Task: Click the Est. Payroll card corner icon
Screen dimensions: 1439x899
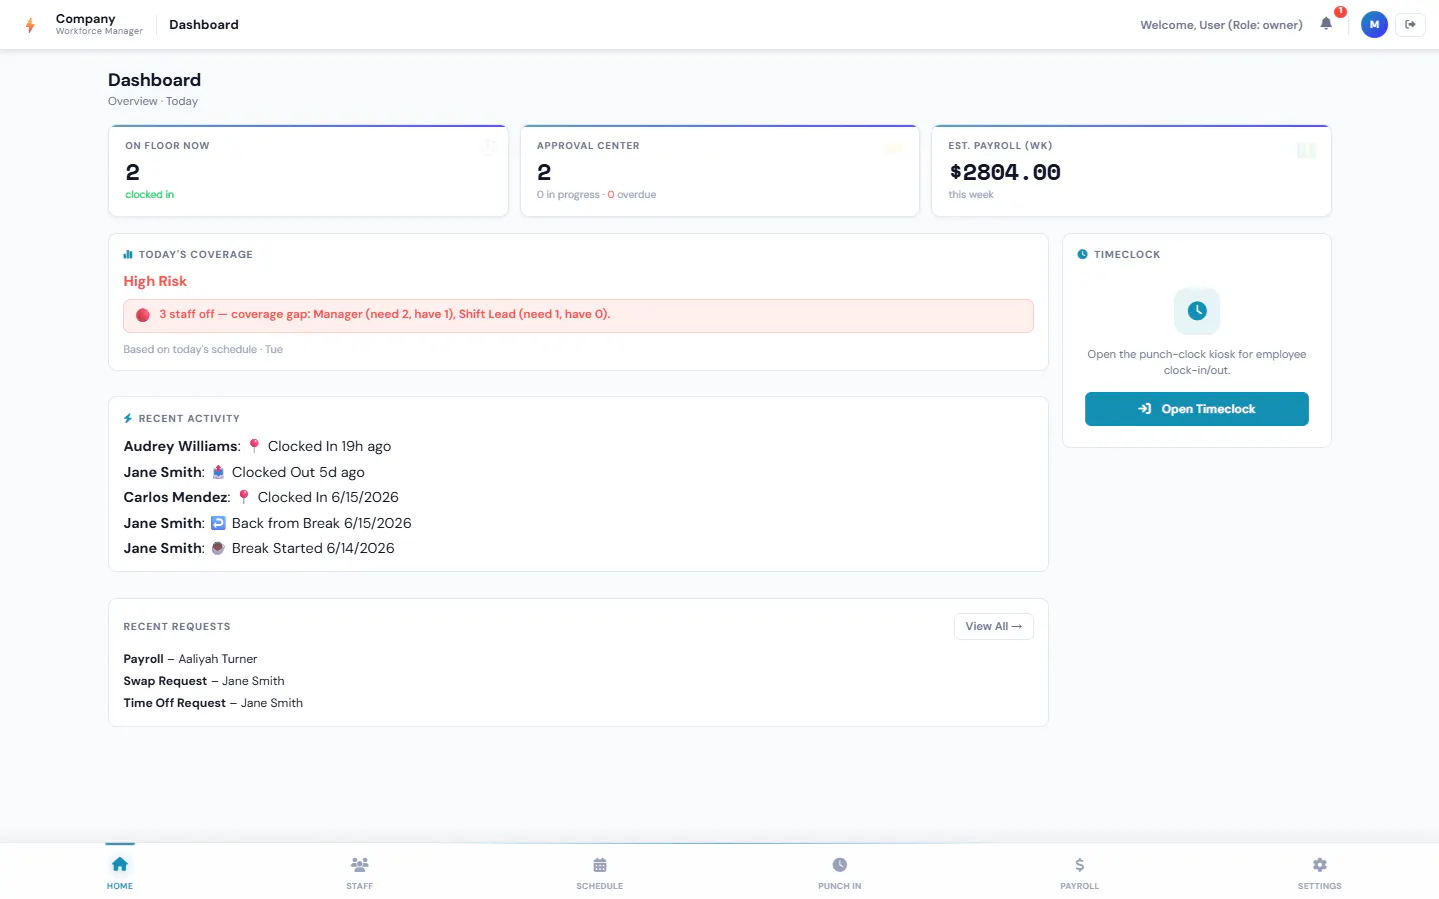Action: [x=1306, y=150]
